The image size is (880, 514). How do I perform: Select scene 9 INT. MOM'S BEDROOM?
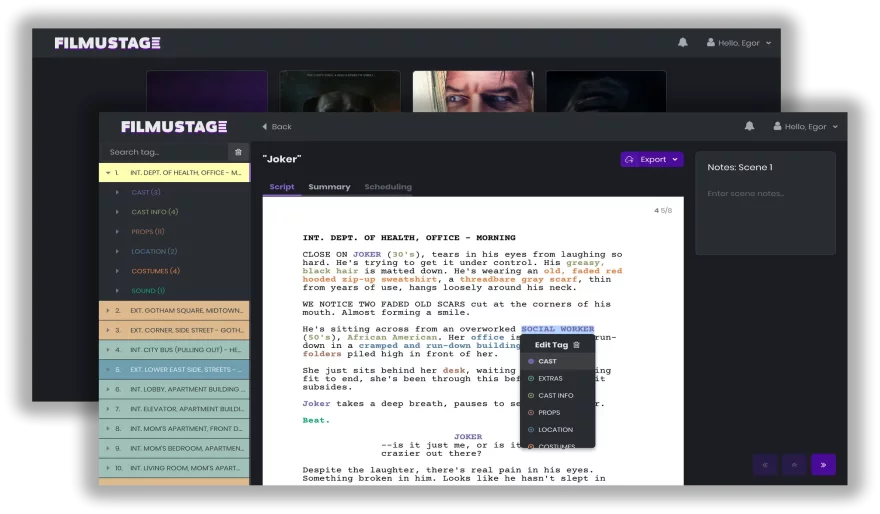[x=175, y=448]
